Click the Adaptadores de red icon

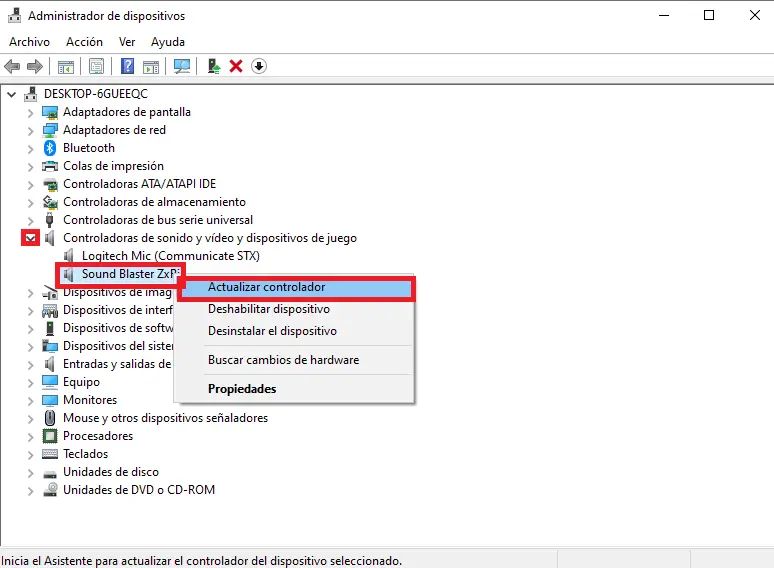pyautogui.click(x=50, y=130)
